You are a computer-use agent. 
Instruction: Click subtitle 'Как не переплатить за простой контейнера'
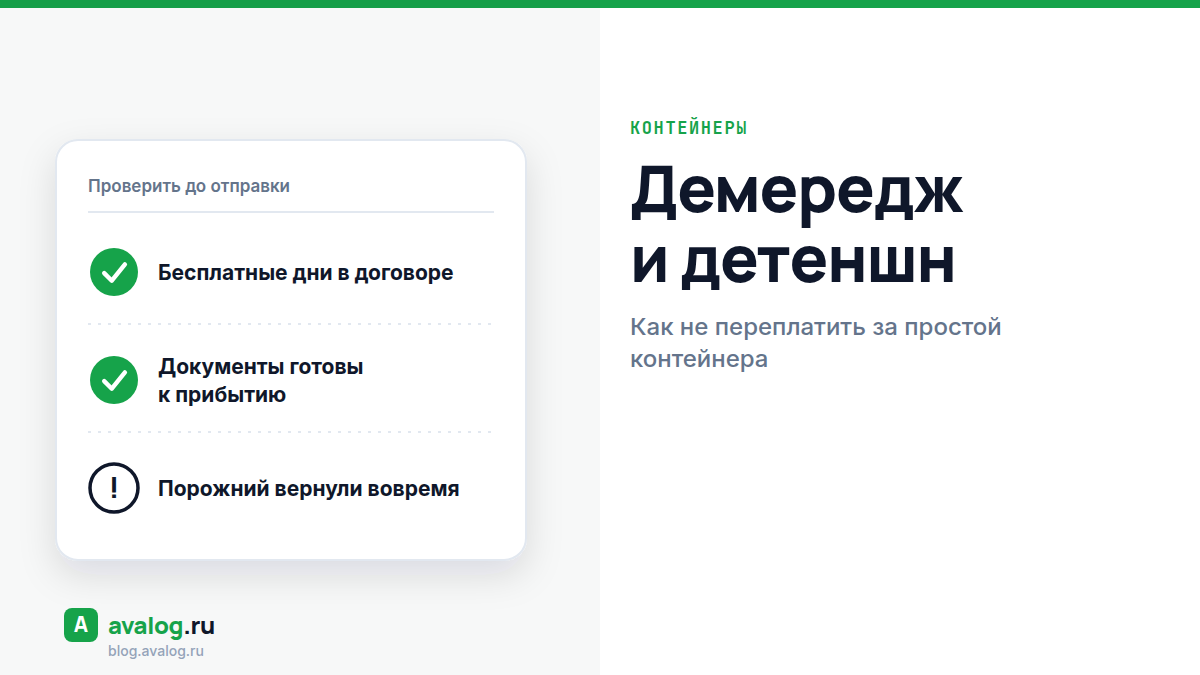click(x=815, y=343)
